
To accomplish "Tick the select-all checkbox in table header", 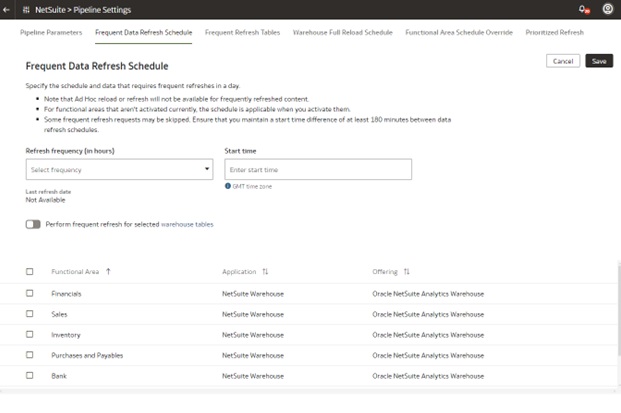I will 30,271.
